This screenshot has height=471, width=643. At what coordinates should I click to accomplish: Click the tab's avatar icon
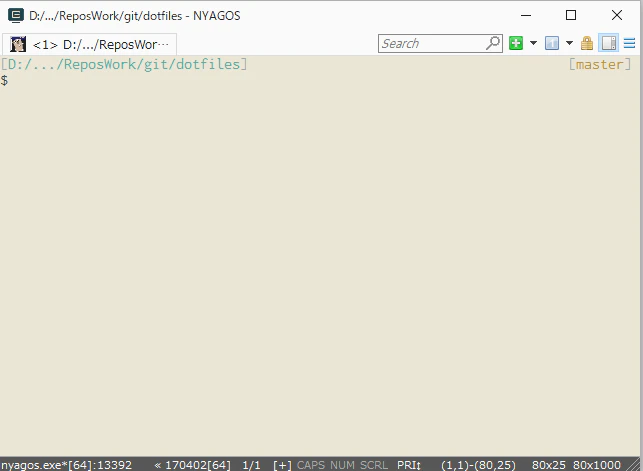[18, 44]
